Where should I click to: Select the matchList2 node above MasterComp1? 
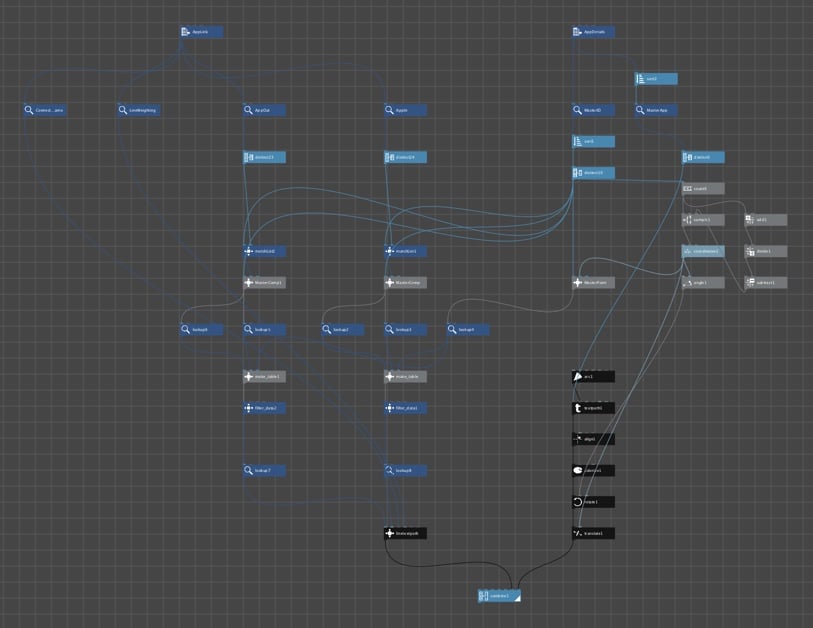(264, 251)
